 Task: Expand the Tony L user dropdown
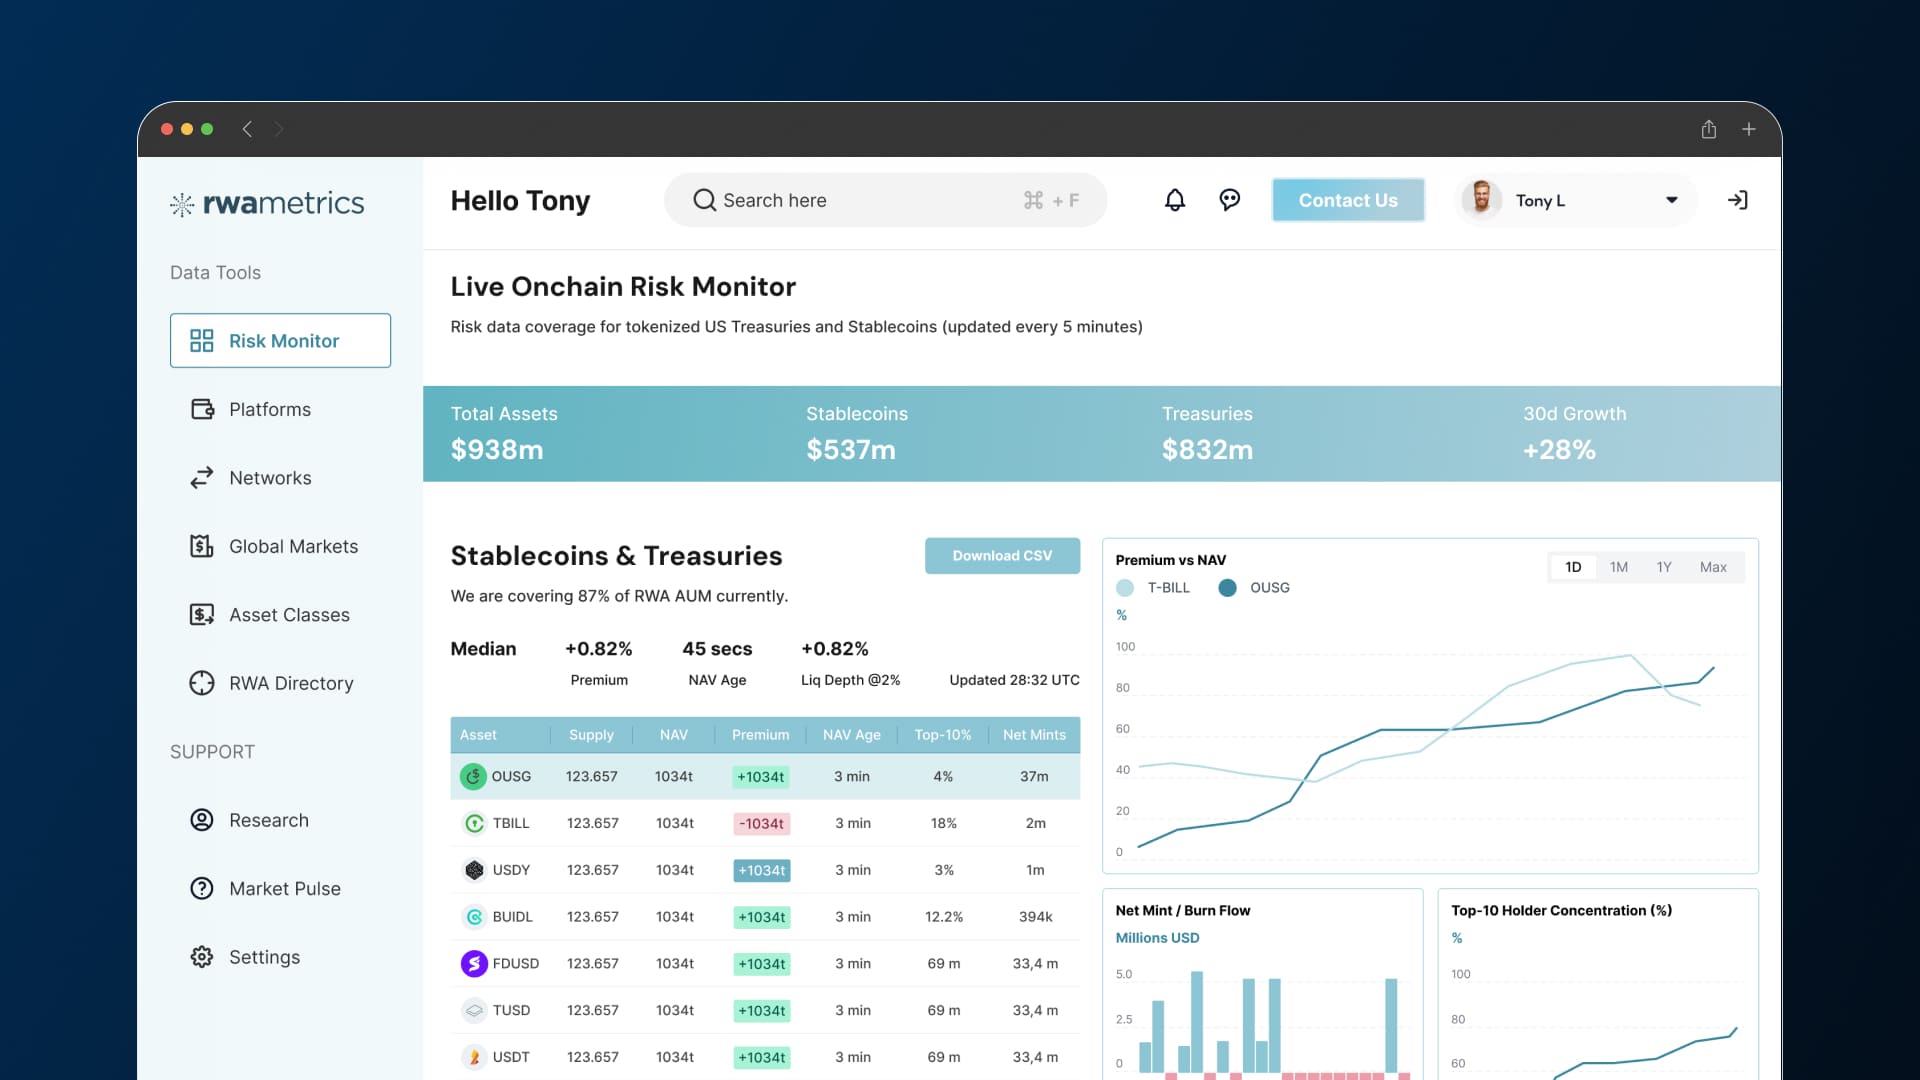[x=1672, y=200]
